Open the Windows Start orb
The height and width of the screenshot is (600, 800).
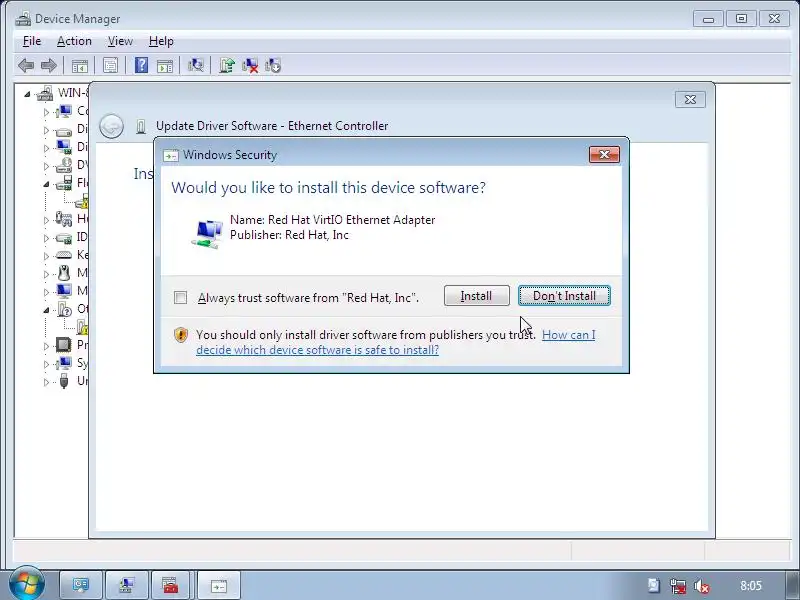(27, 584)
